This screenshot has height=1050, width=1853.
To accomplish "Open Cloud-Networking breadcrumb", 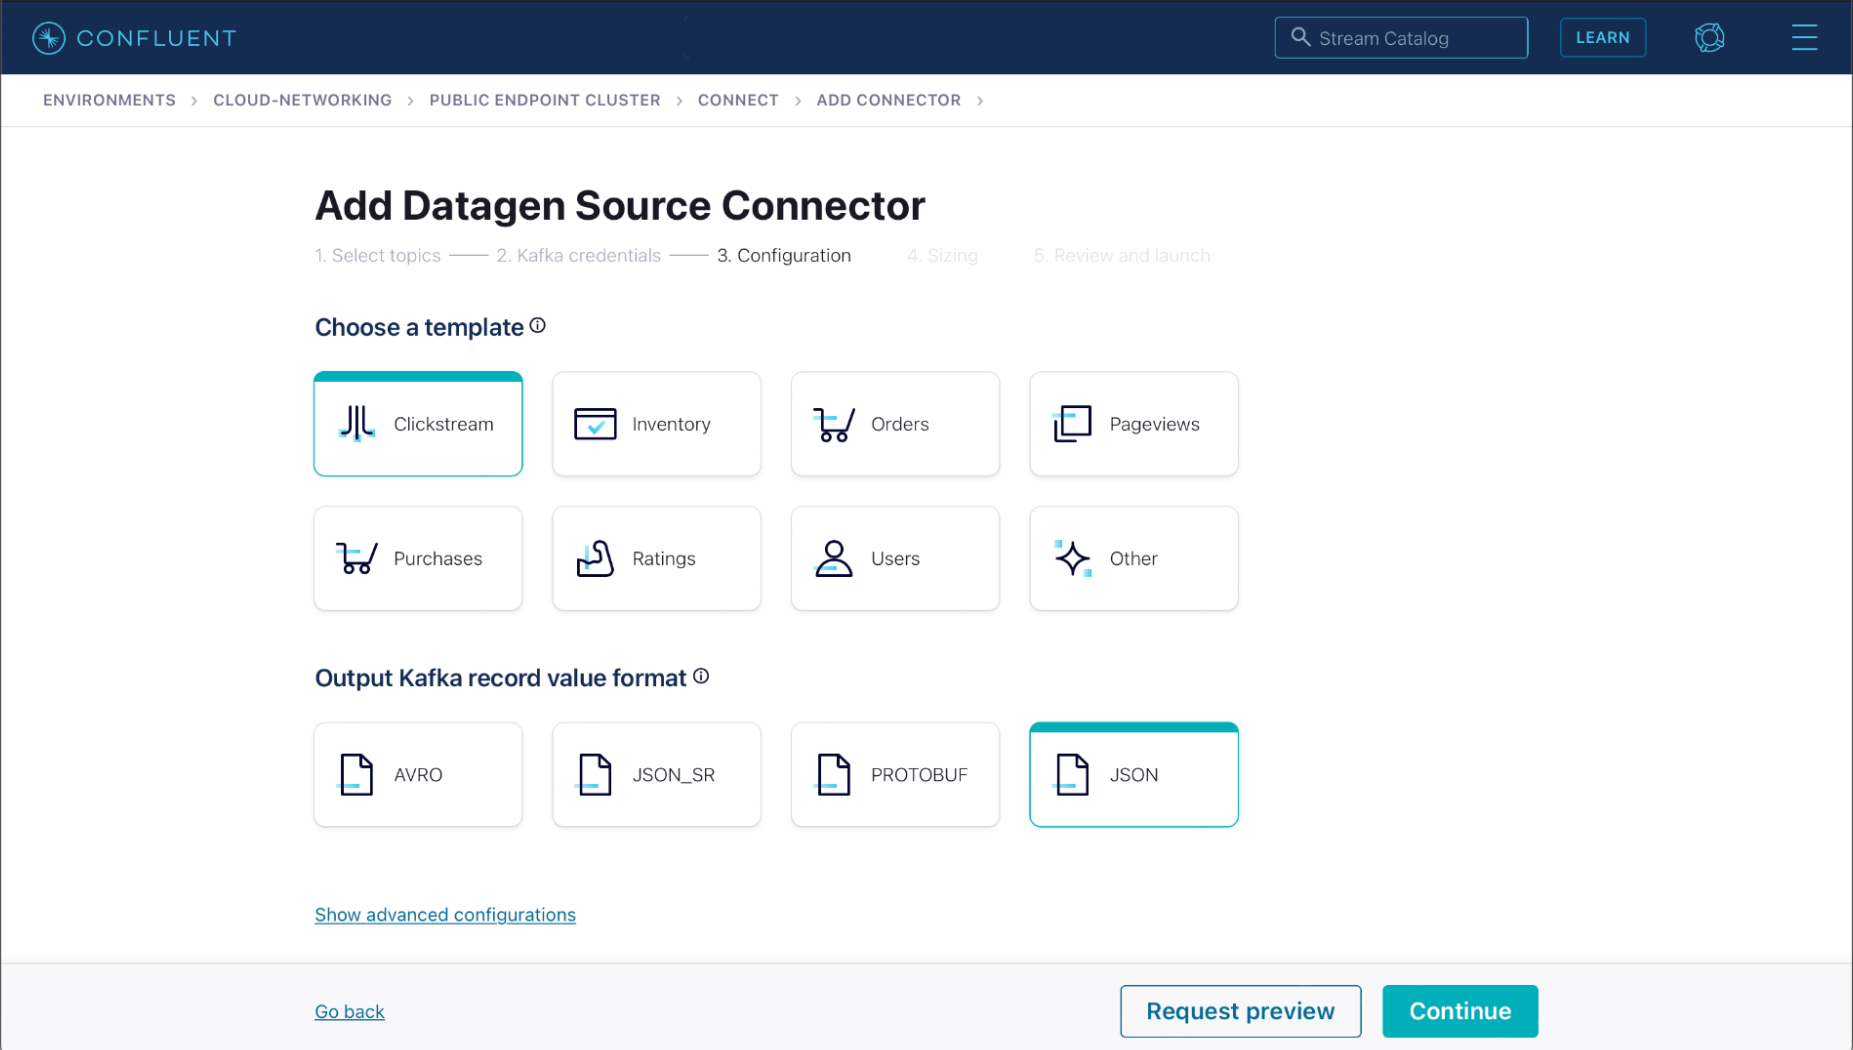I will (302, 100).
